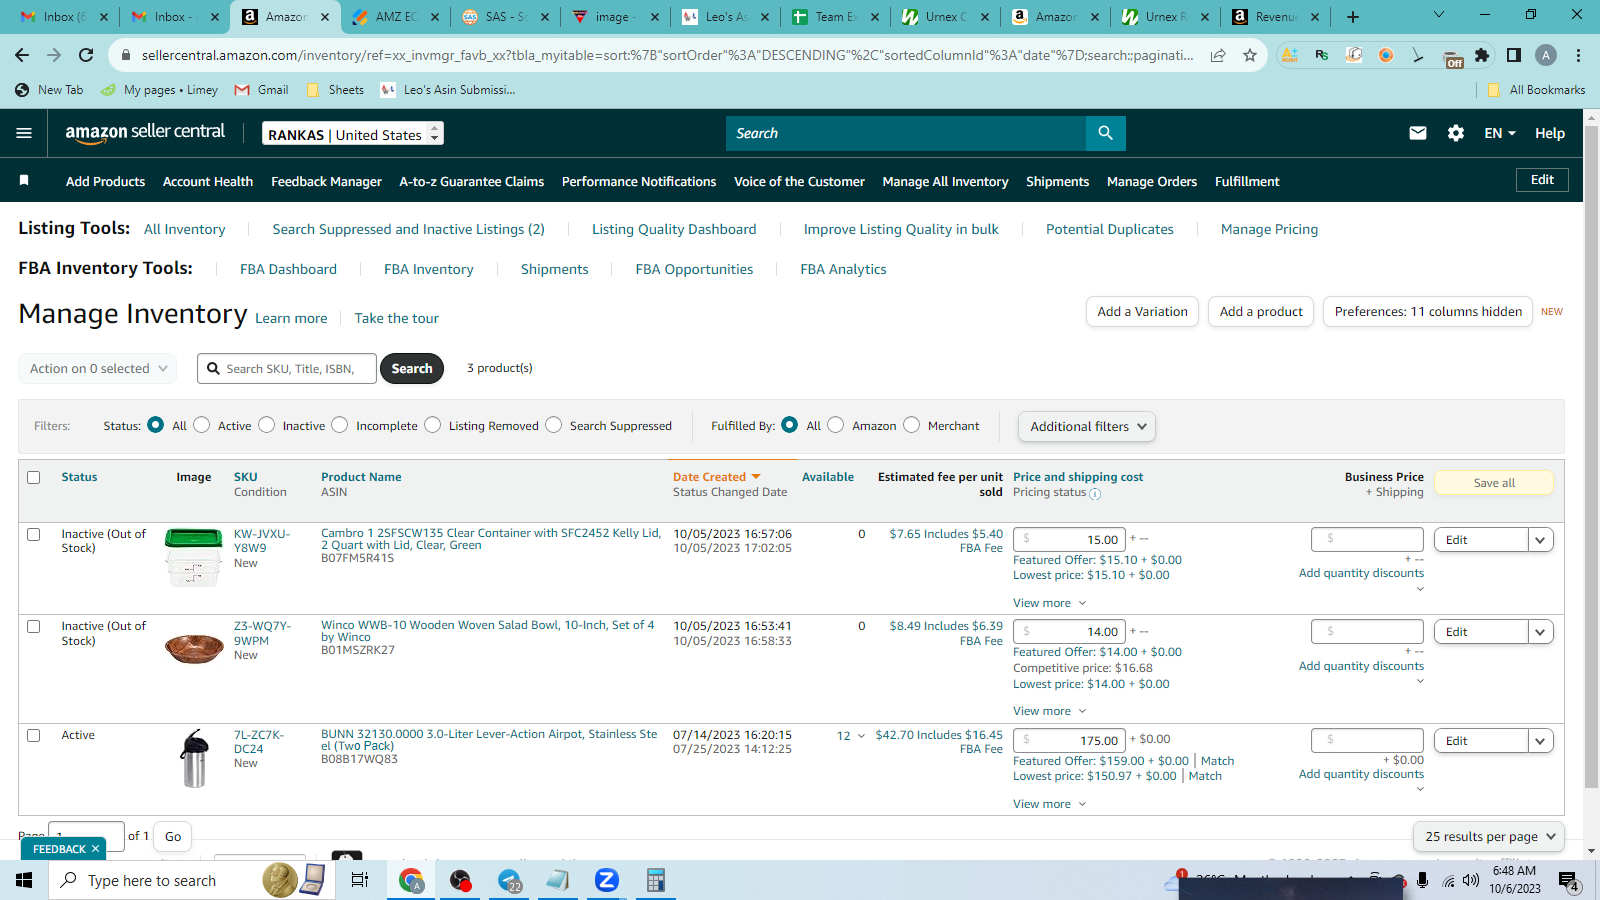The width and height of the screenshot is (1600, 900).
Task: Open Chrome three-dot menu
Action: point(1579,55)
